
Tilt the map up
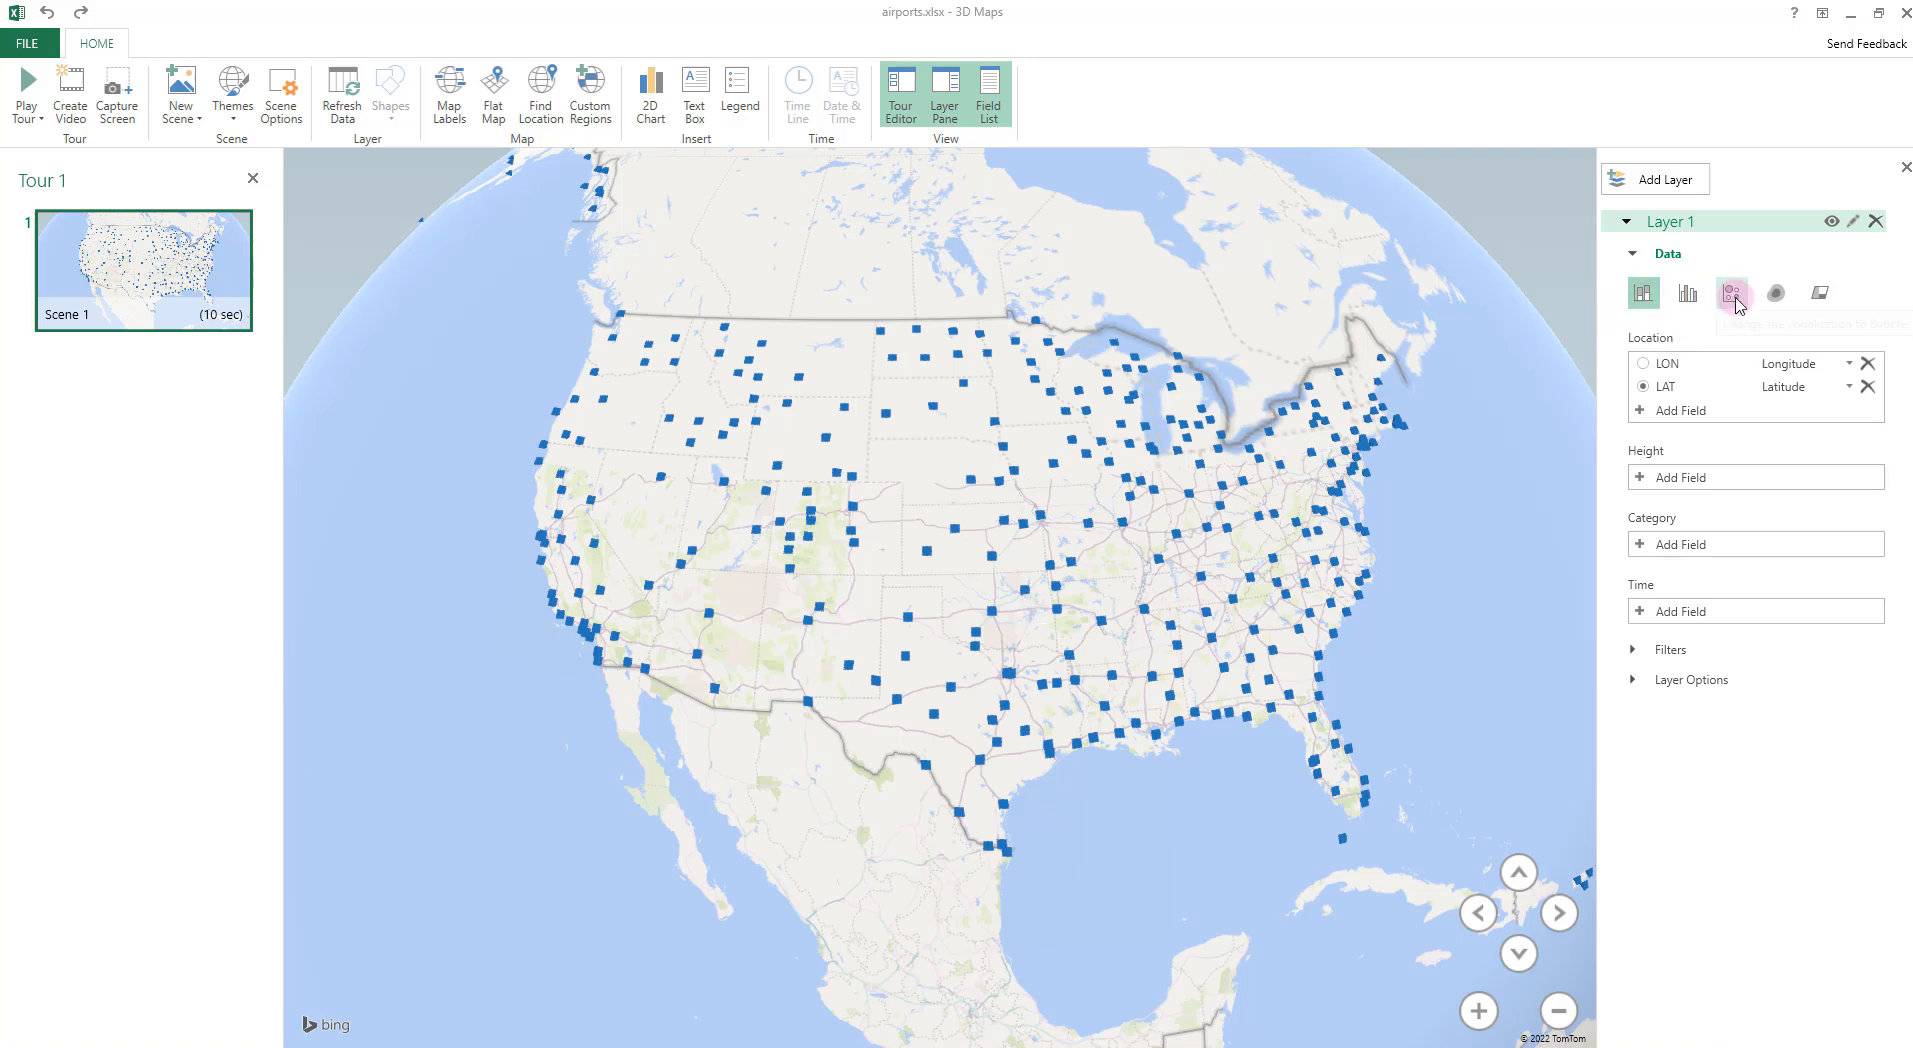1518,872
